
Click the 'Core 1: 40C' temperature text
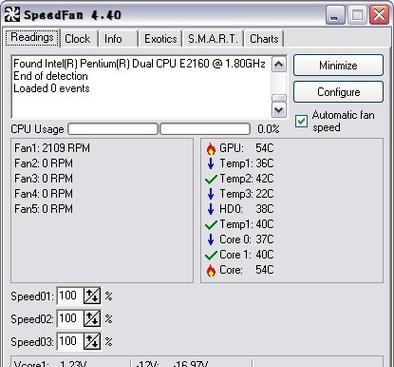click(246, 255)
